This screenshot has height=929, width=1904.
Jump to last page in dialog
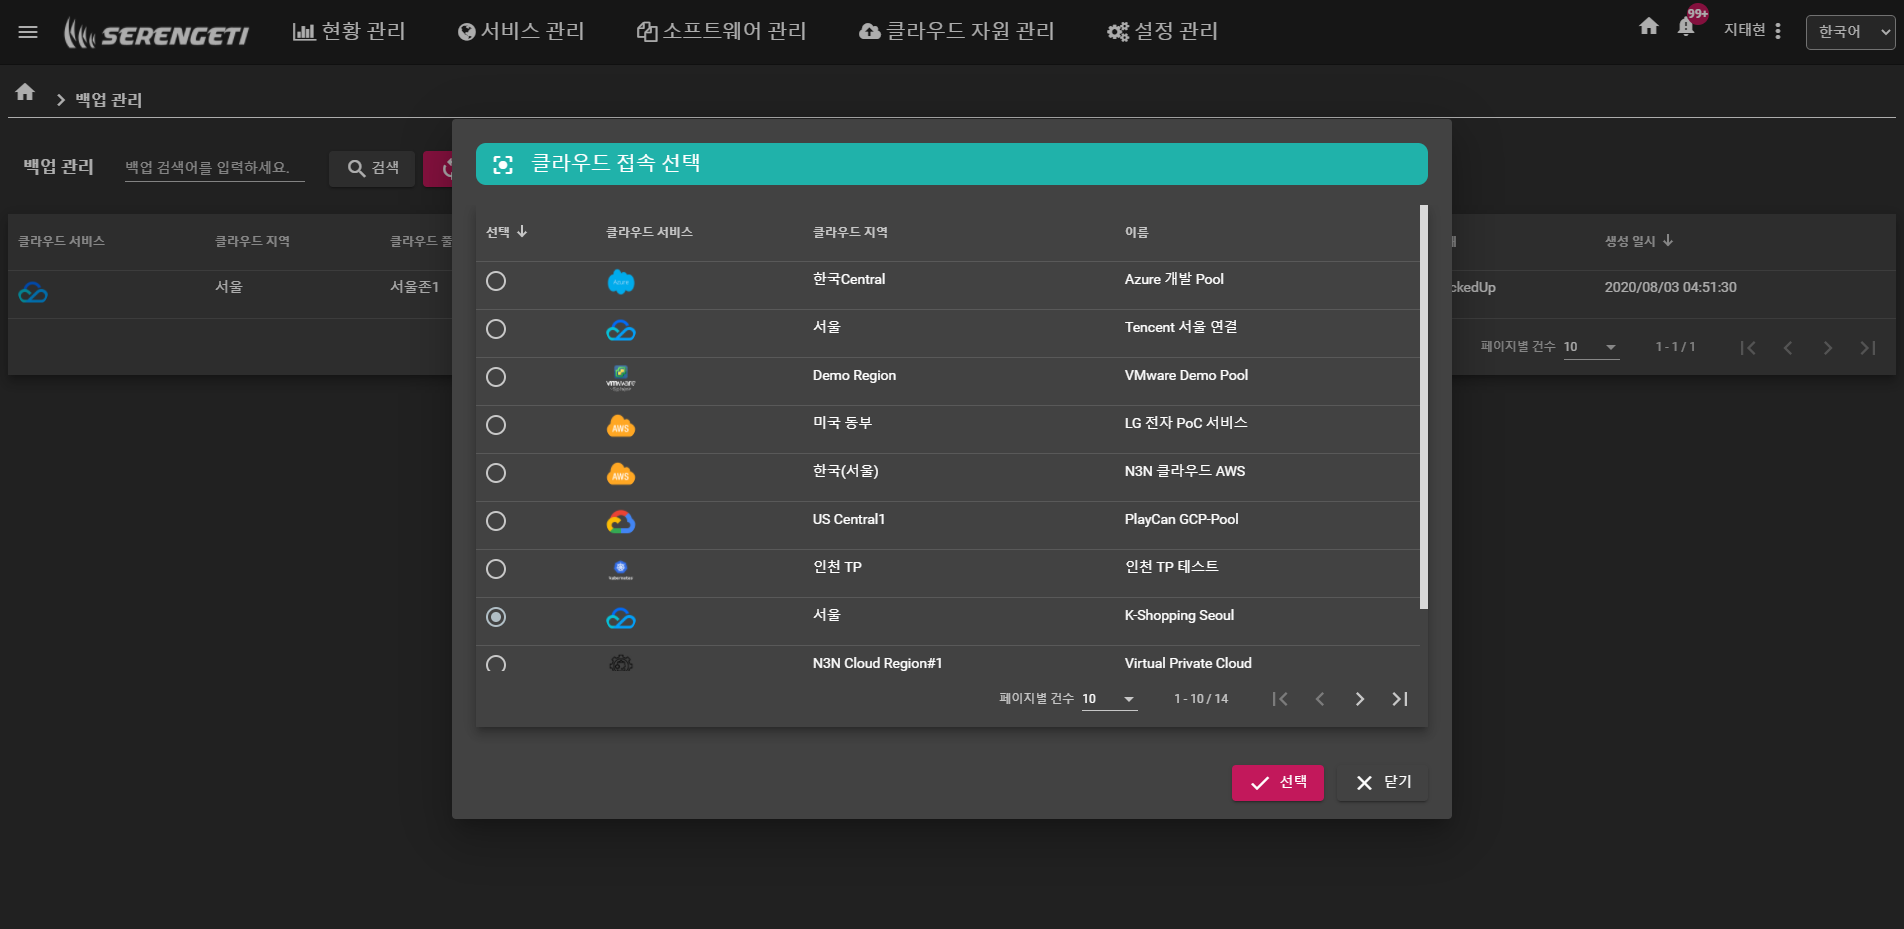tap(1399, 699)
